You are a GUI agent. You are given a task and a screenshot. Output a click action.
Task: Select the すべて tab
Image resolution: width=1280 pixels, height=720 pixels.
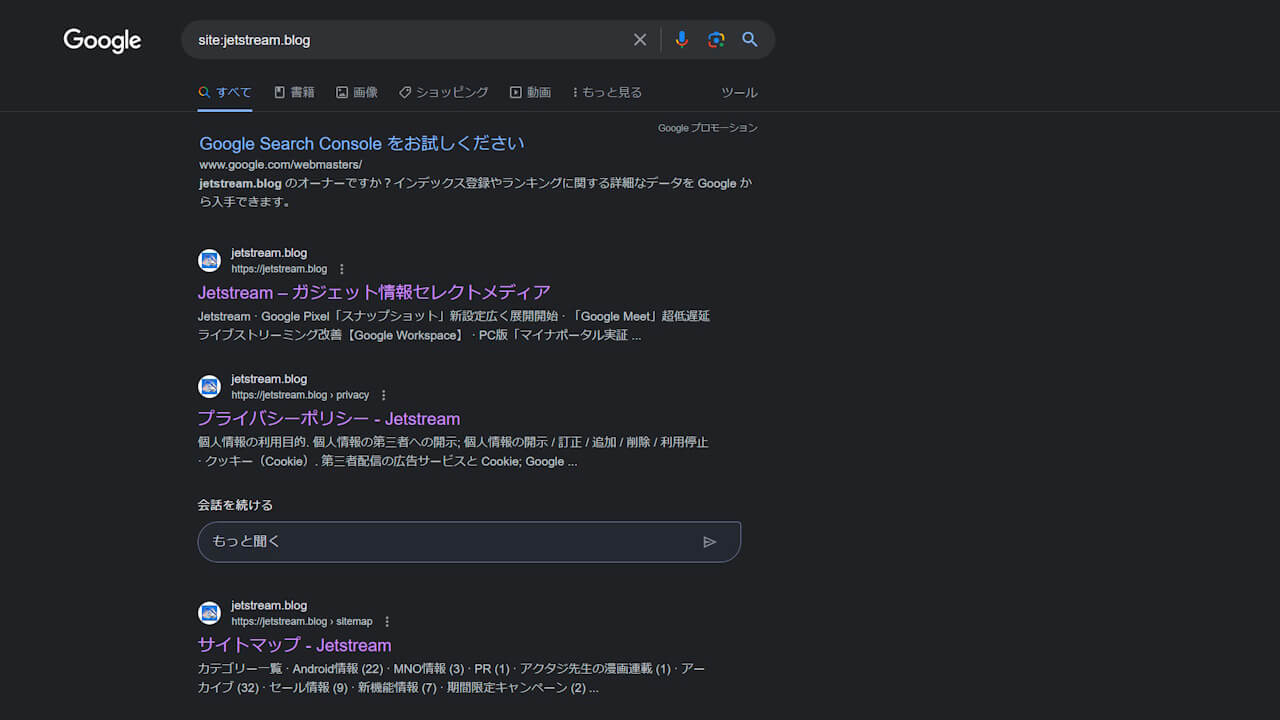(225, 92)
